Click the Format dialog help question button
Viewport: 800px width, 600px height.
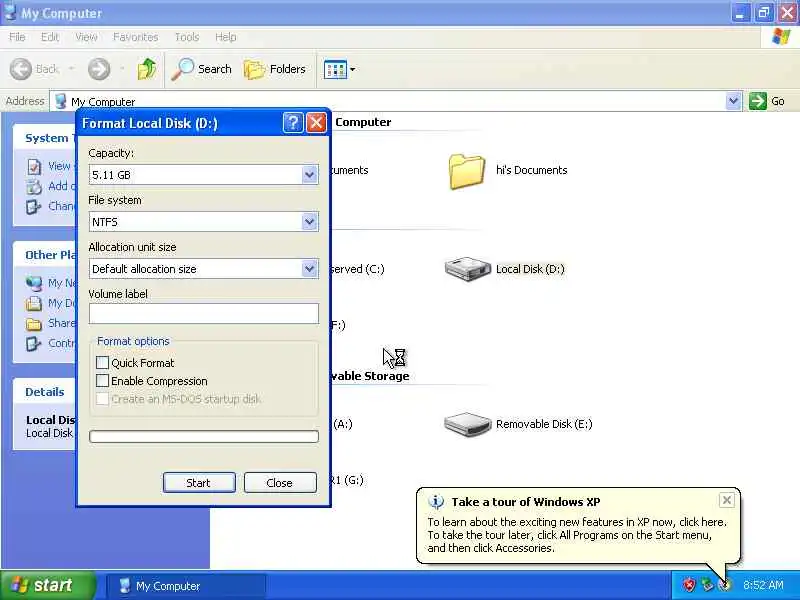click(293, 123)
